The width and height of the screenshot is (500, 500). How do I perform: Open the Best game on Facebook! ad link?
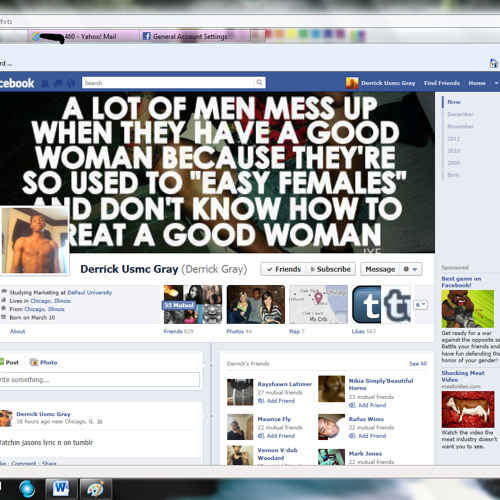pos(461,282)
